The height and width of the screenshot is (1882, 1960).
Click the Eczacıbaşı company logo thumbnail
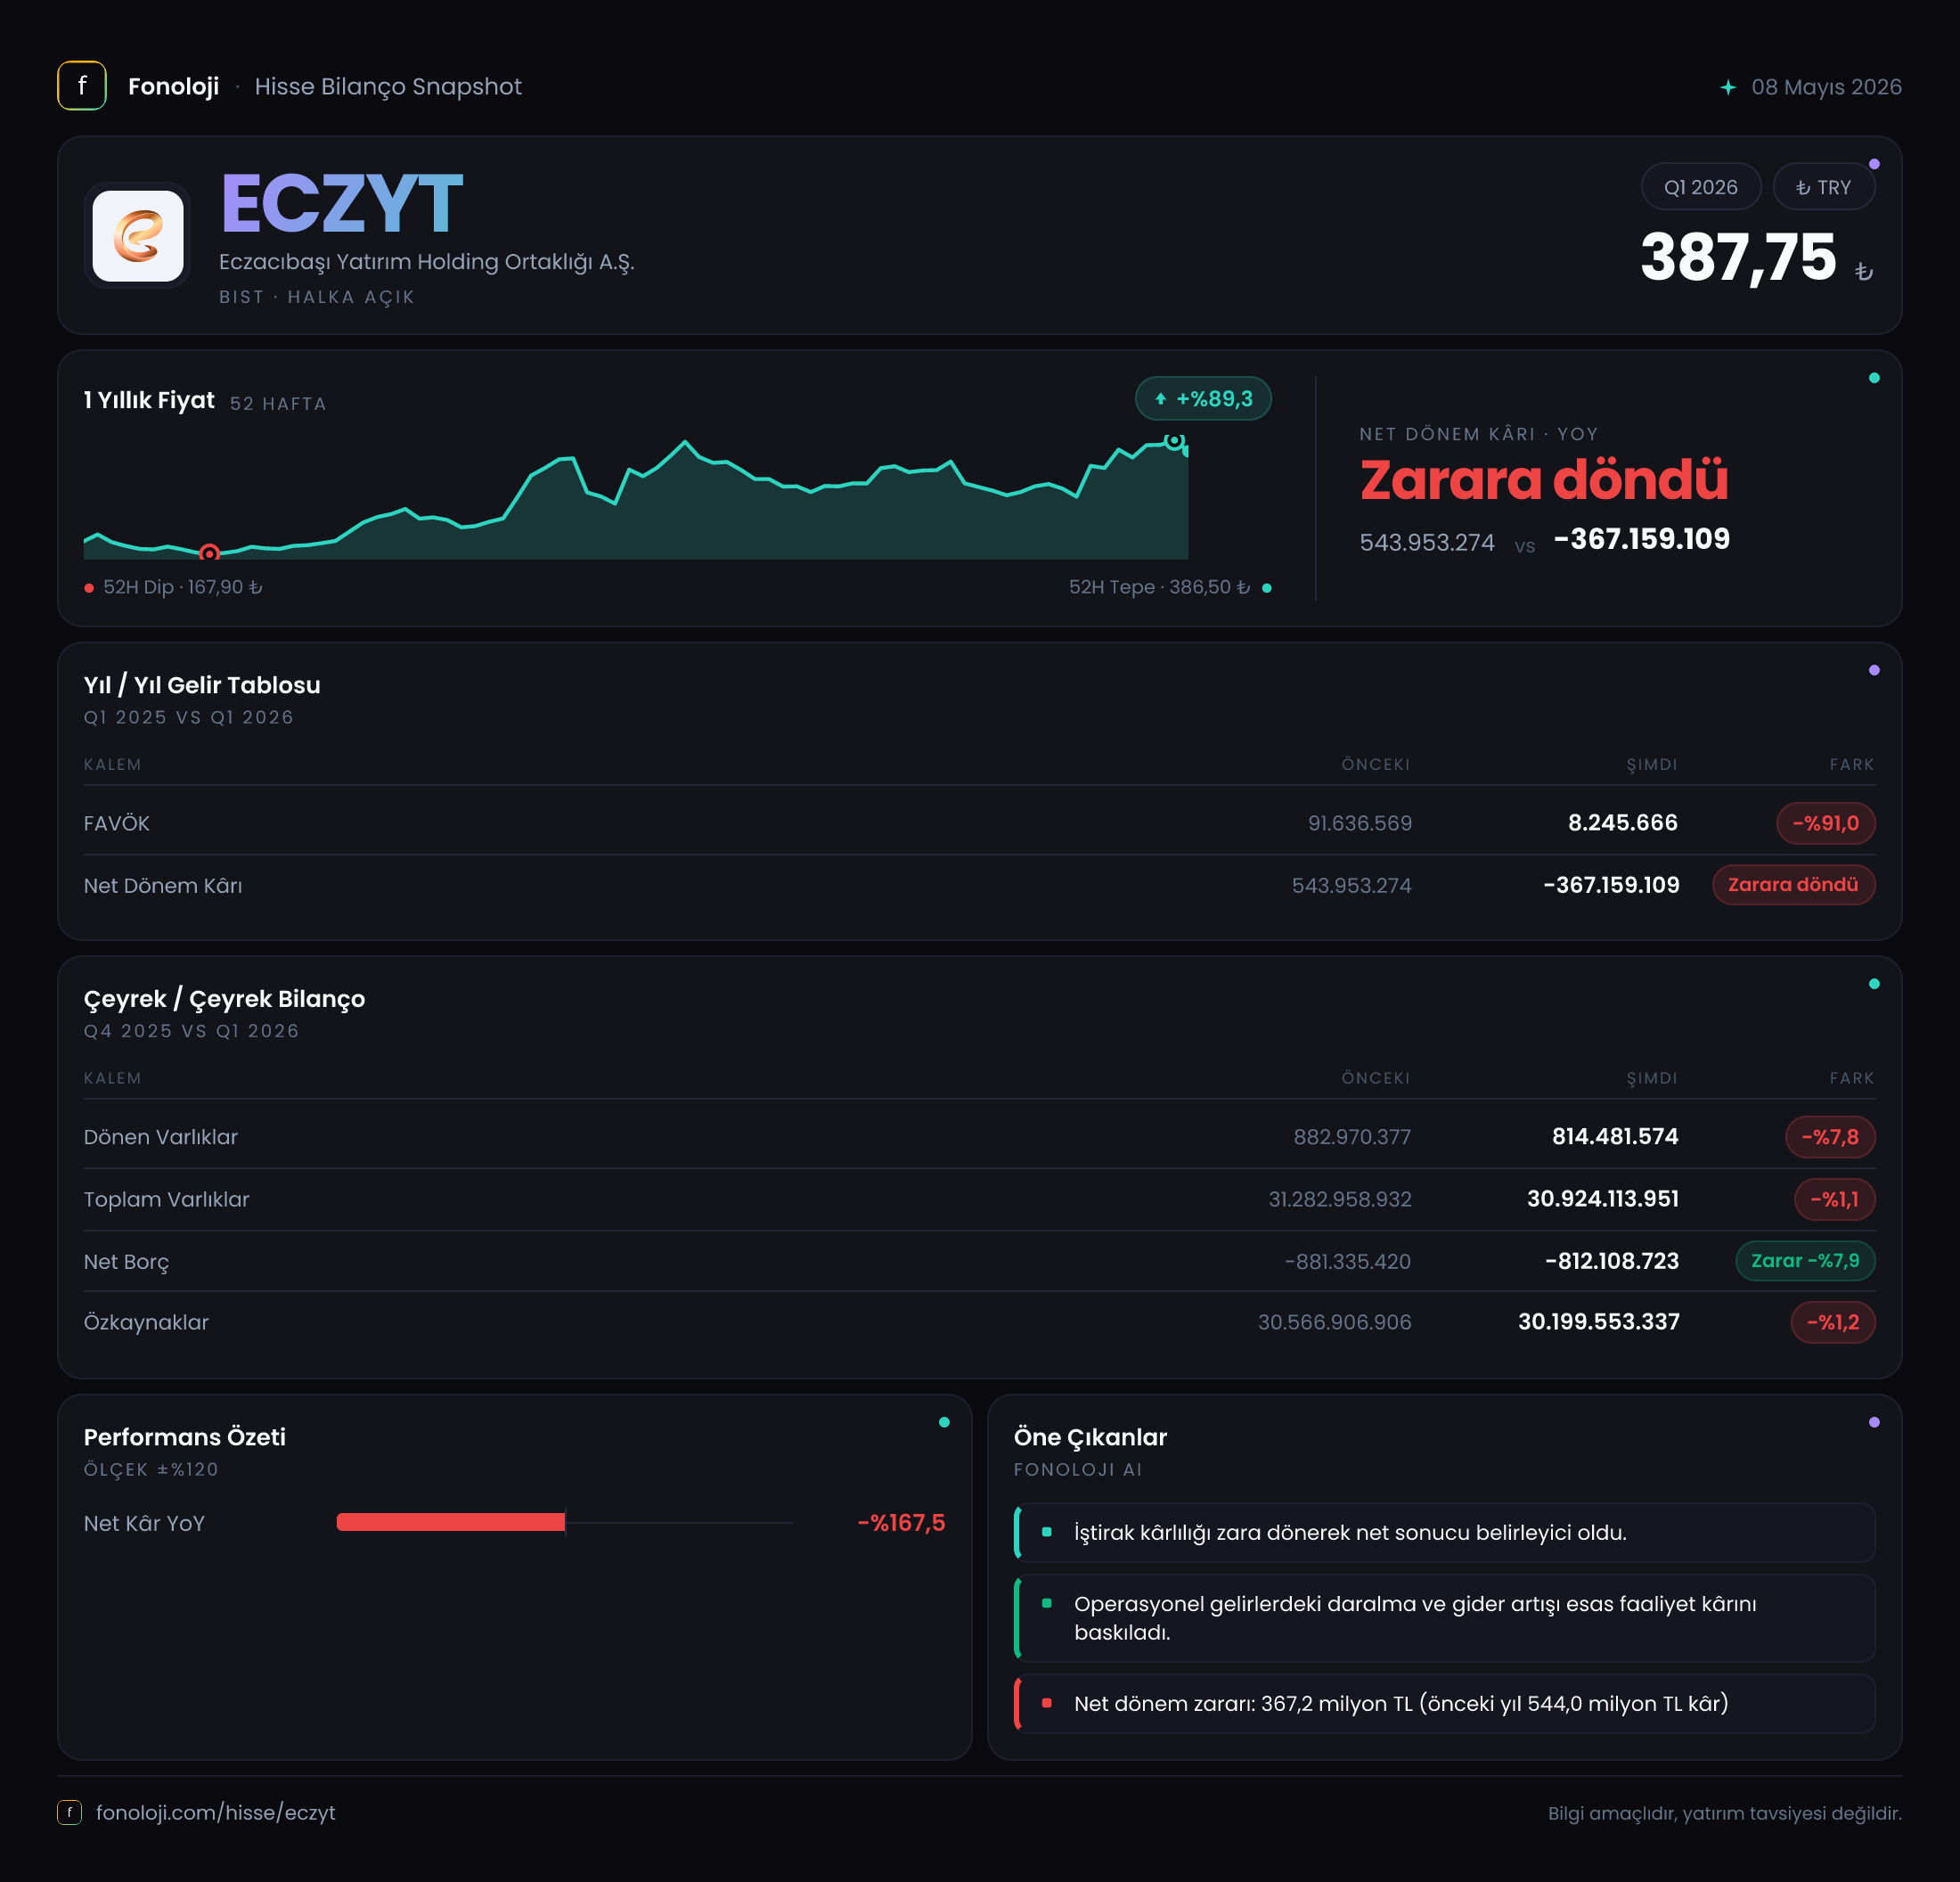pos(138,236)
